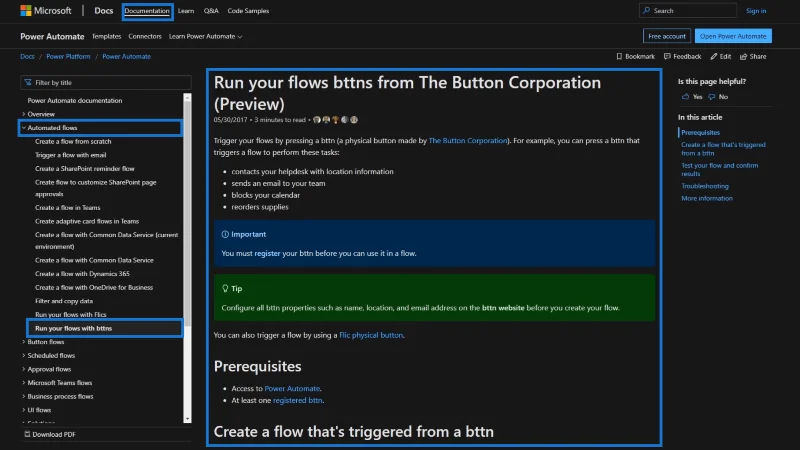This screenshot has height=450, width=800.
Task: Expand the Approval flows node
Action: pos(23,369)
